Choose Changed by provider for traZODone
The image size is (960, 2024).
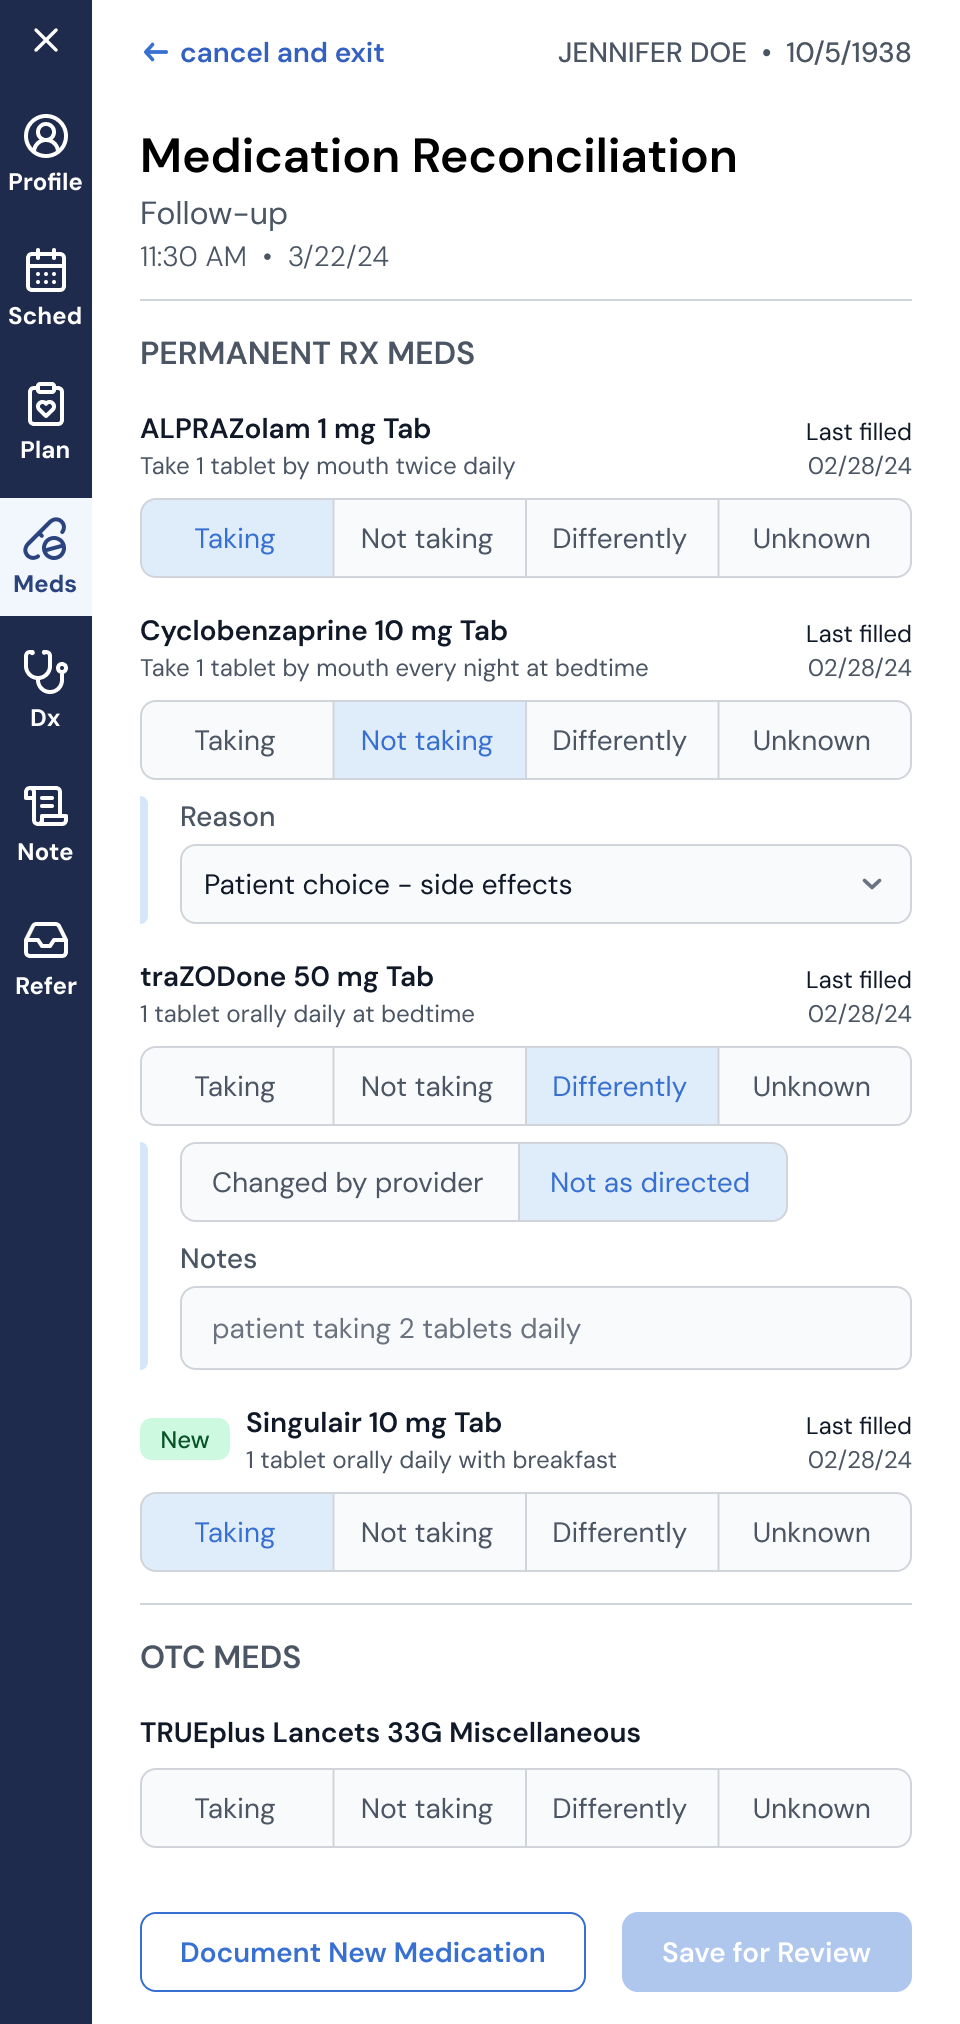349,1182
